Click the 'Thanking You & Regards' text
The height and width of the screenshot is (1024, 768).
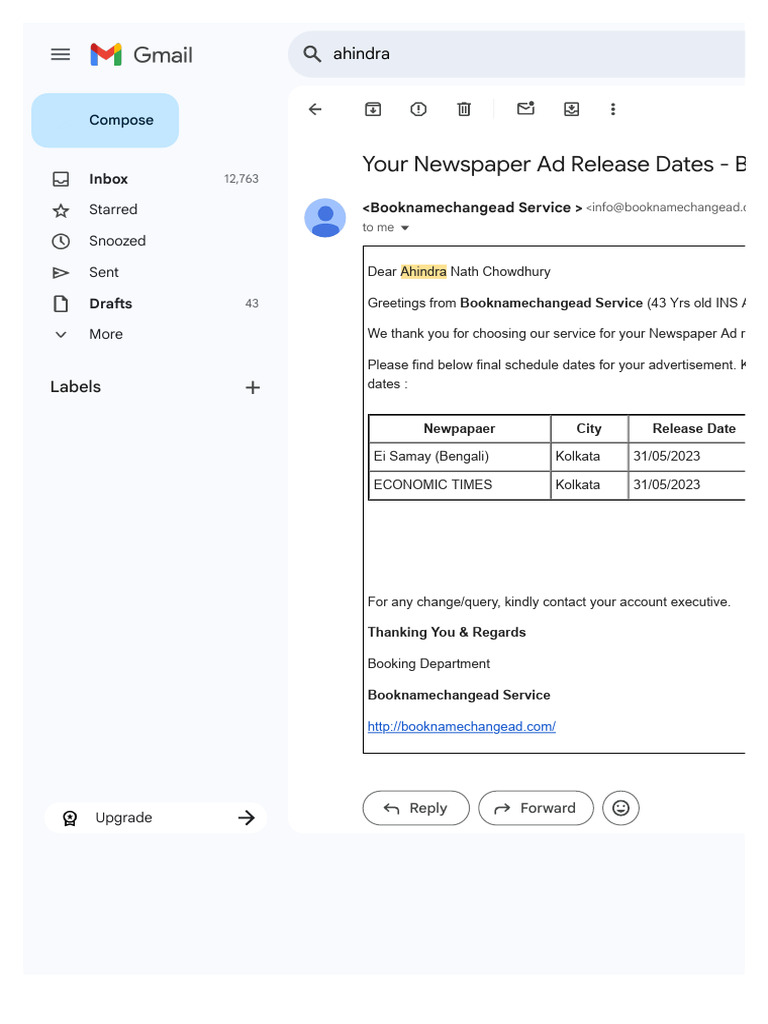click(x=447, y=632)
